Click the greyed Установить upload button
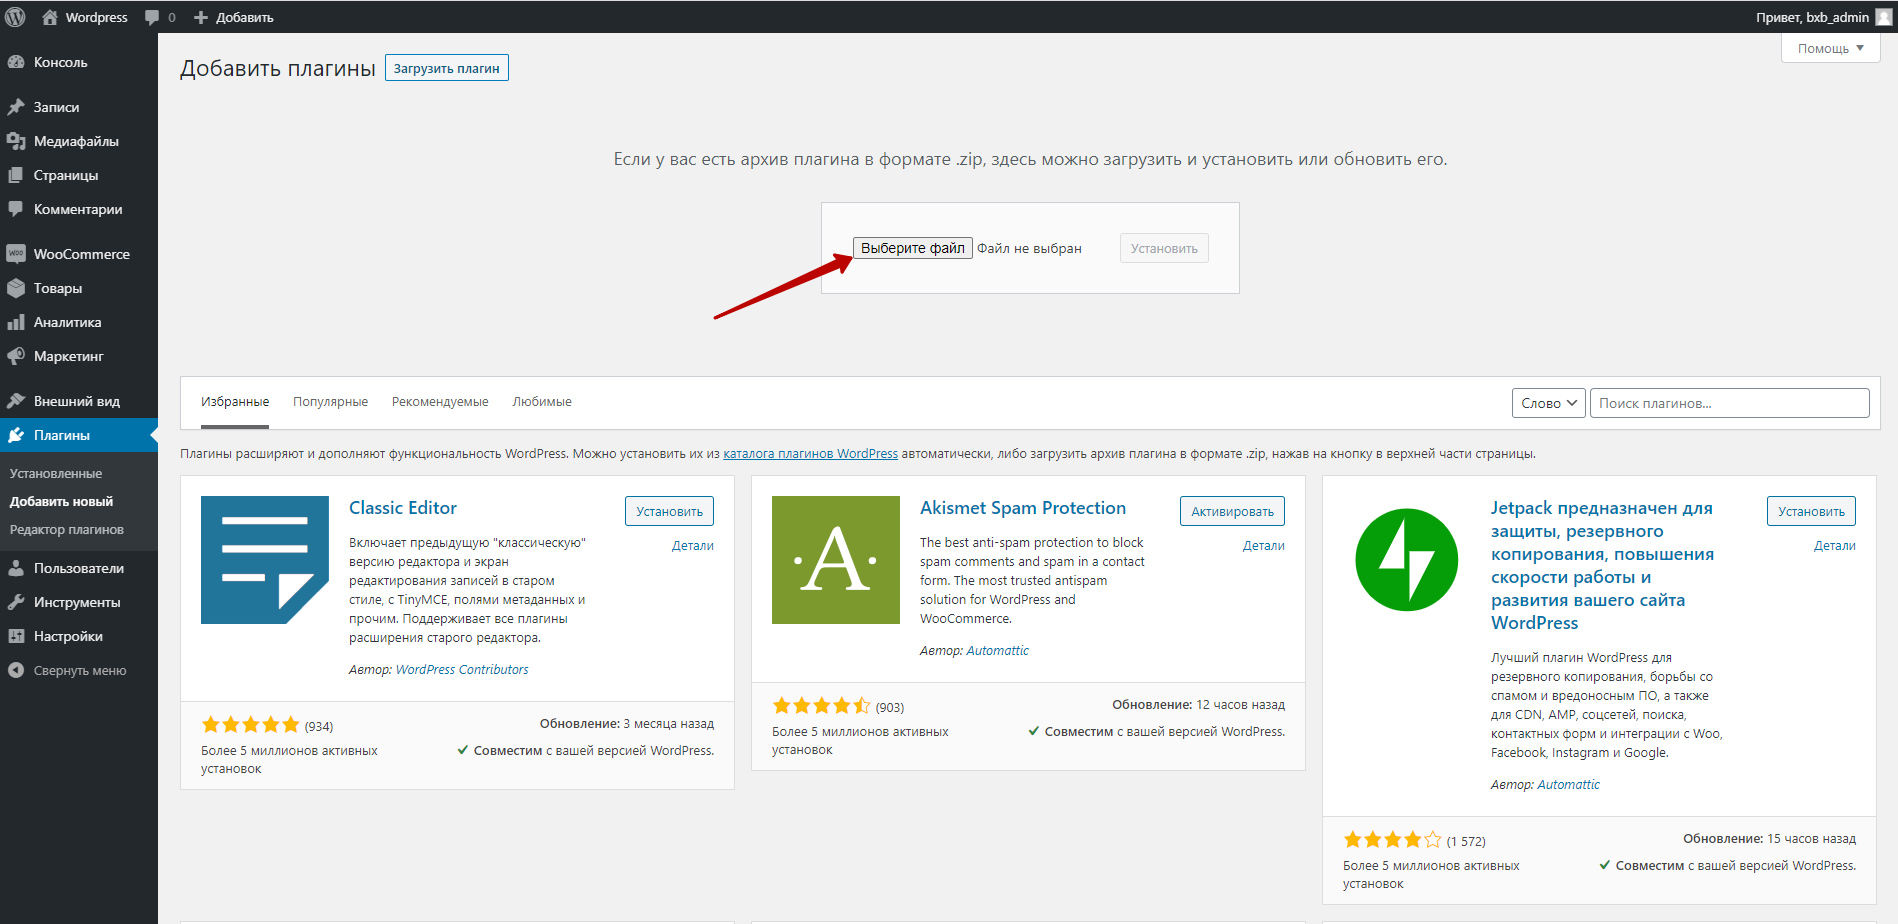The height and width of the screenshot is (924, 1898). coord(1164,248)
